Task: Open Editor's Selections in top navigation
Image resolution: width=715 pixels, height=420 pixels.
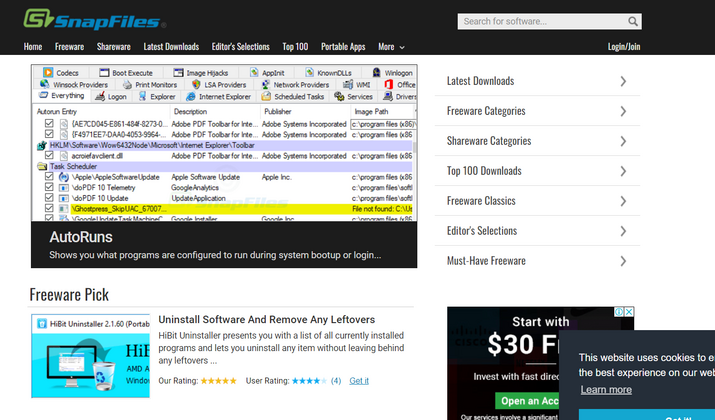Action: click(x=240, y=46)
